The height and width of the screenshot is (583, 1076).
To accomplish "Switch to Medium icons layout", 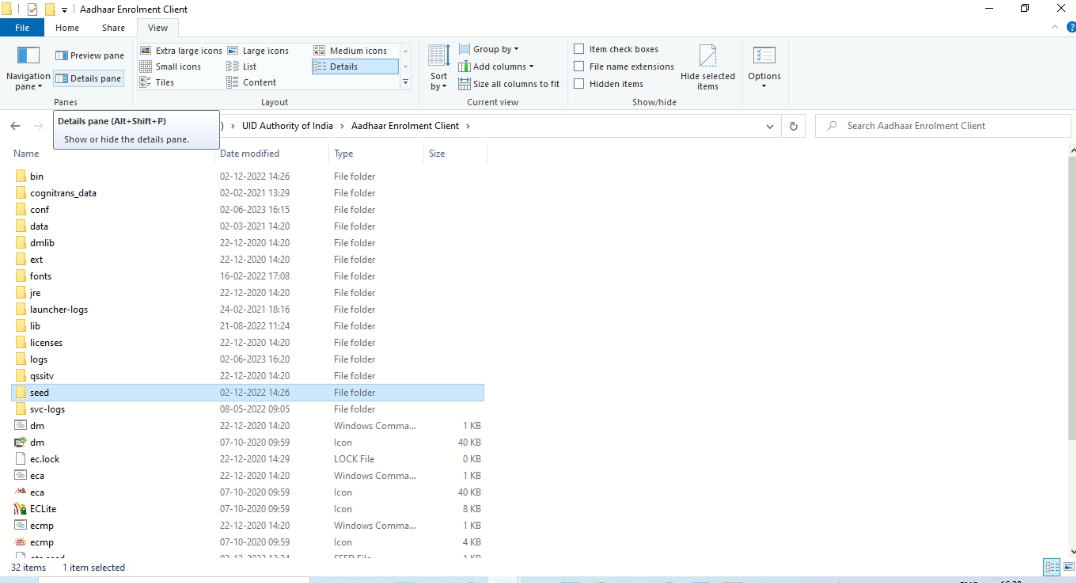I will pyautogui.click(x=351, y=51).
